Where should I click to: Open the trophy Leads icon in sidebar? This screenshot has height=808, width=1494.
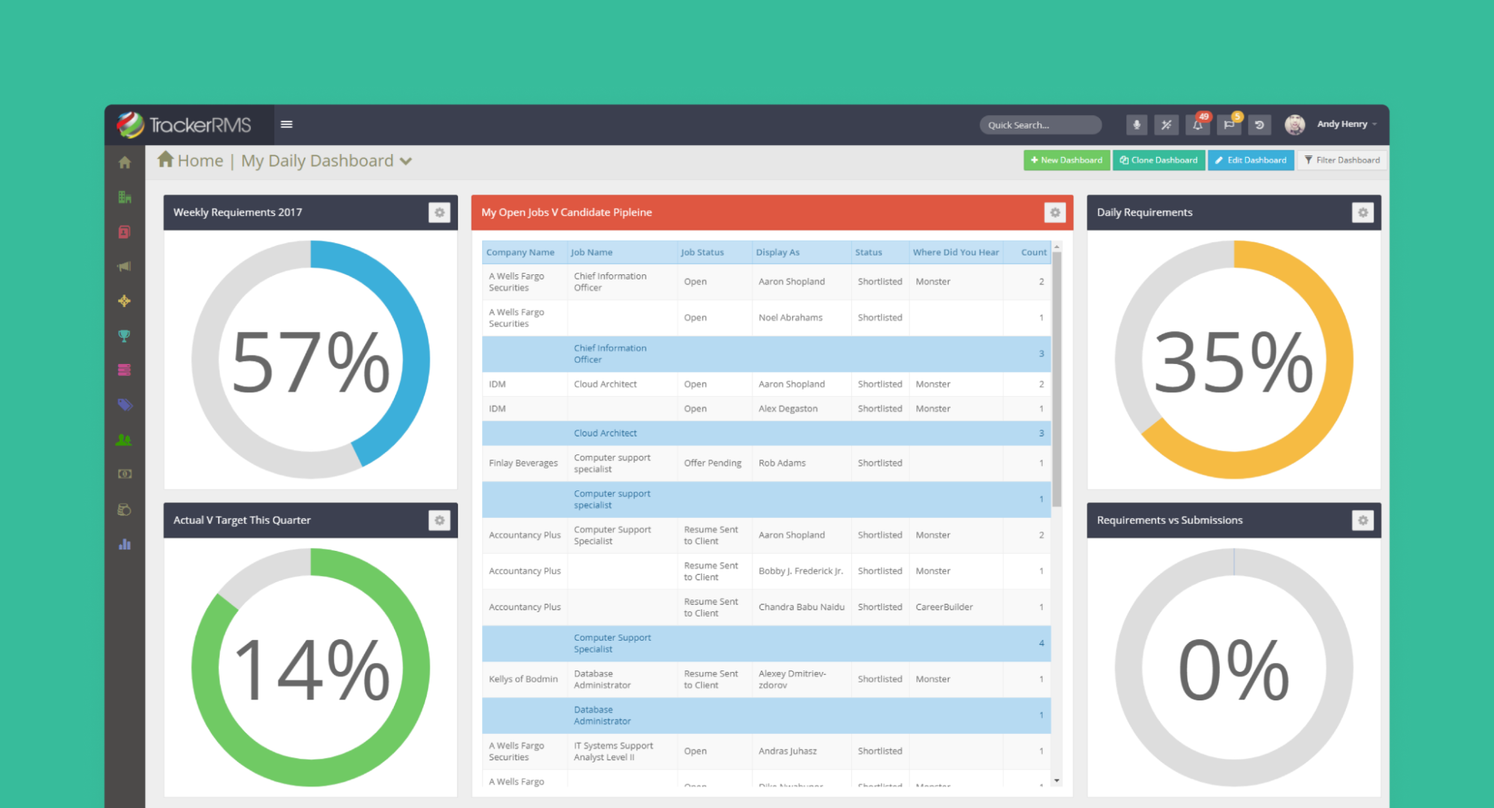[125, 335]
